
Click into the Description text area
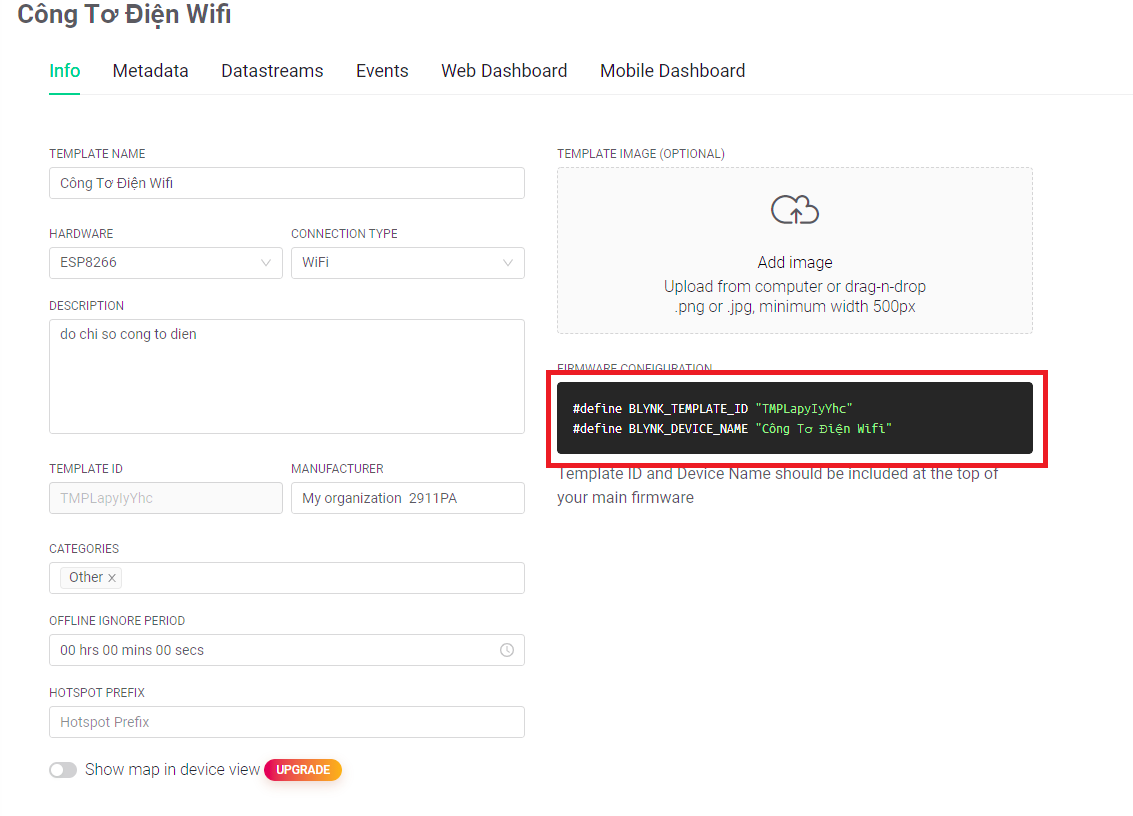287,377
